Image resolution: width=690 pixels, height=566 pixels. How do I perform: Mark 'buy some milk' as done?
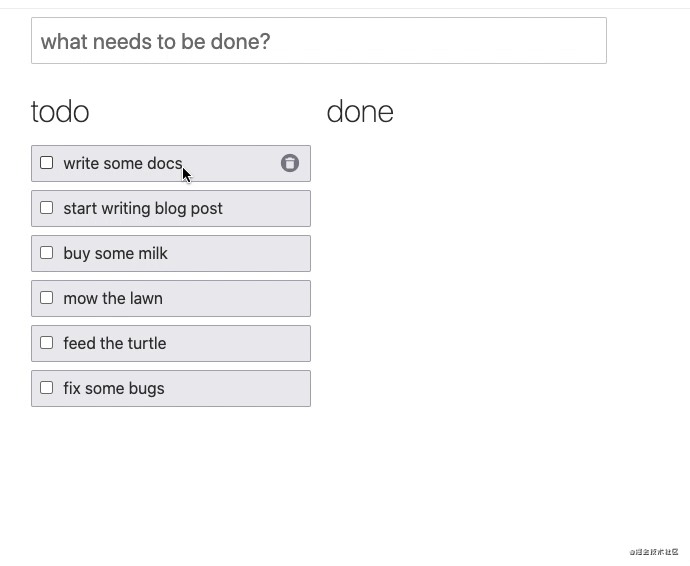[x=46, y=252]
